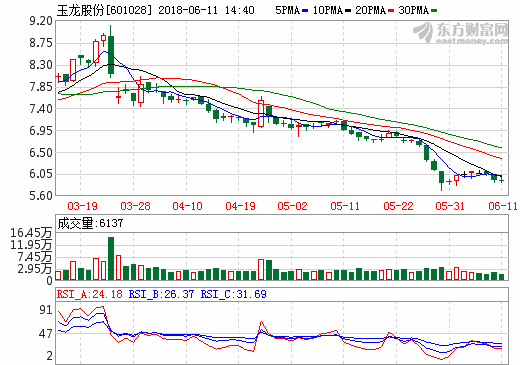Screen dimensions: 520x365
Task: Click the 91 RSI axis label
Action: point(46,310)
